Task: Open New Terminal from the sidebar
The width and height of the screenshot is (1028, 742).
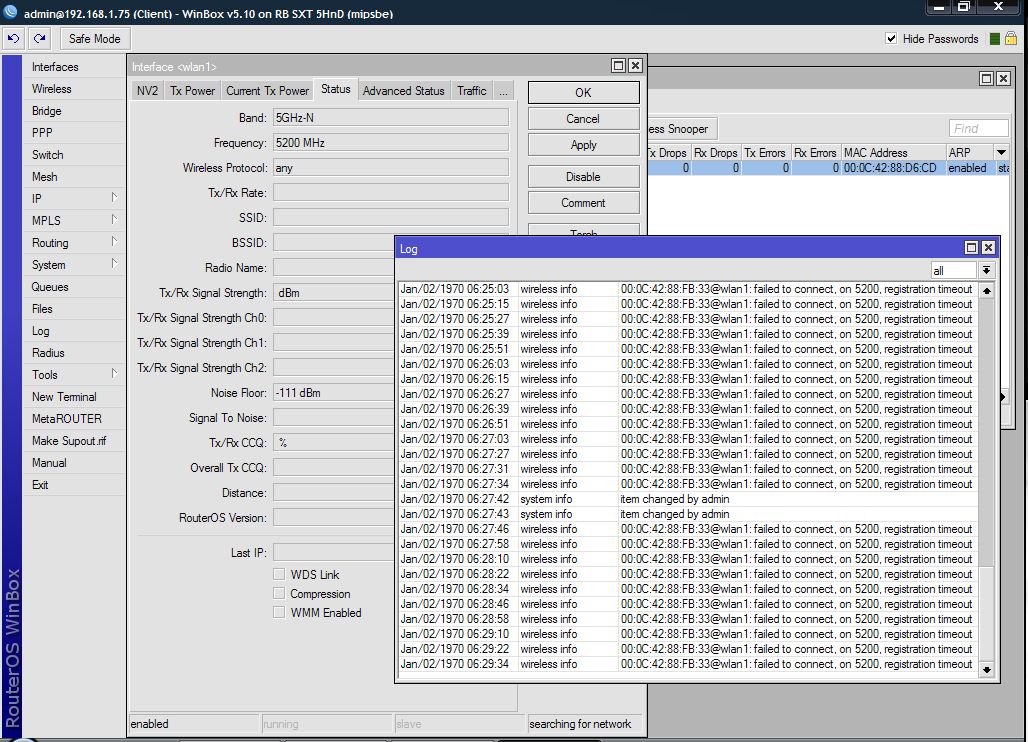Action: [73, 397]
